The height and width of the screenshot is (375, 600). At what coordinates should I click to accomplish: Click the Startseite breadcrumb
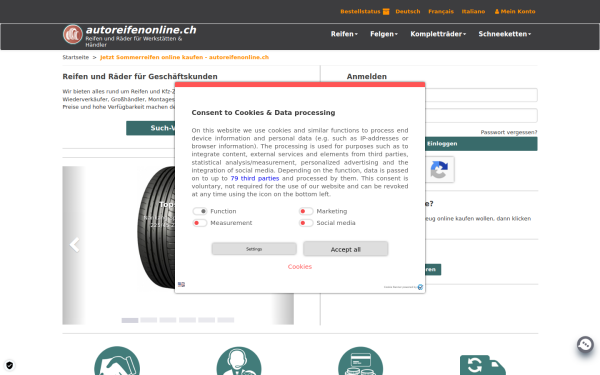pos(76,57)
